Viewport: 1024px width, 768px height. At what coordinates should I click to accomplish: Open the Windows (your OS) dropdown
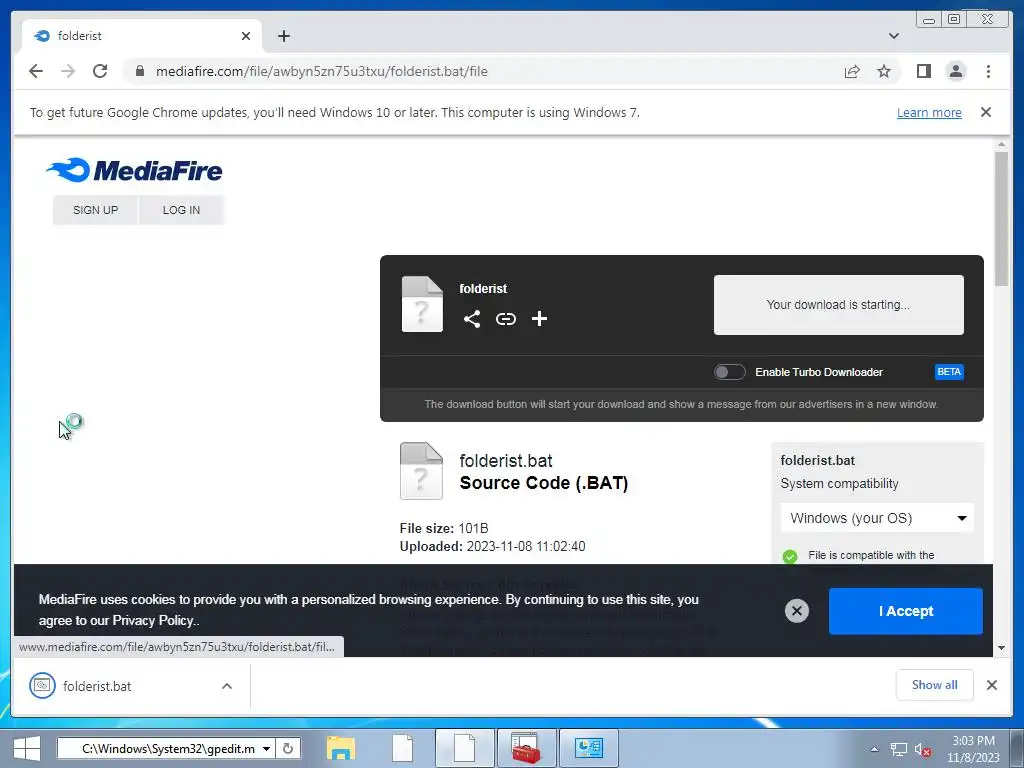877,518
